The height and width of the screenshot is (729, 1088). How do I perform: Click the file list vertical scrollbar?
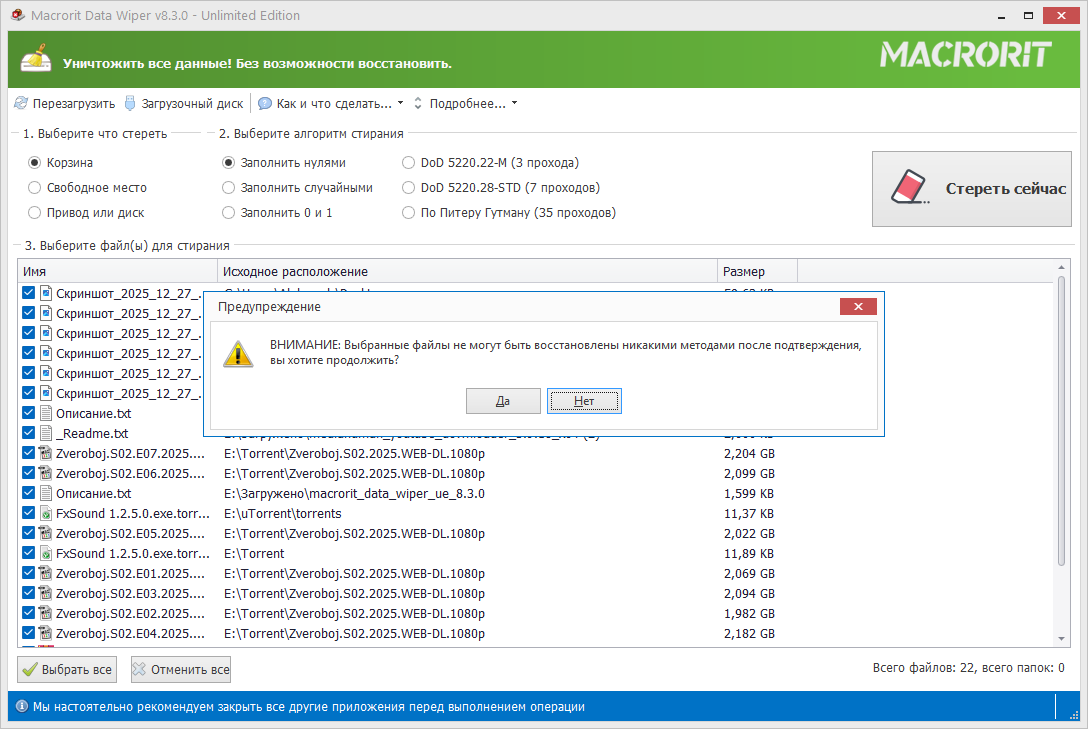click(x=1061, y=450)
